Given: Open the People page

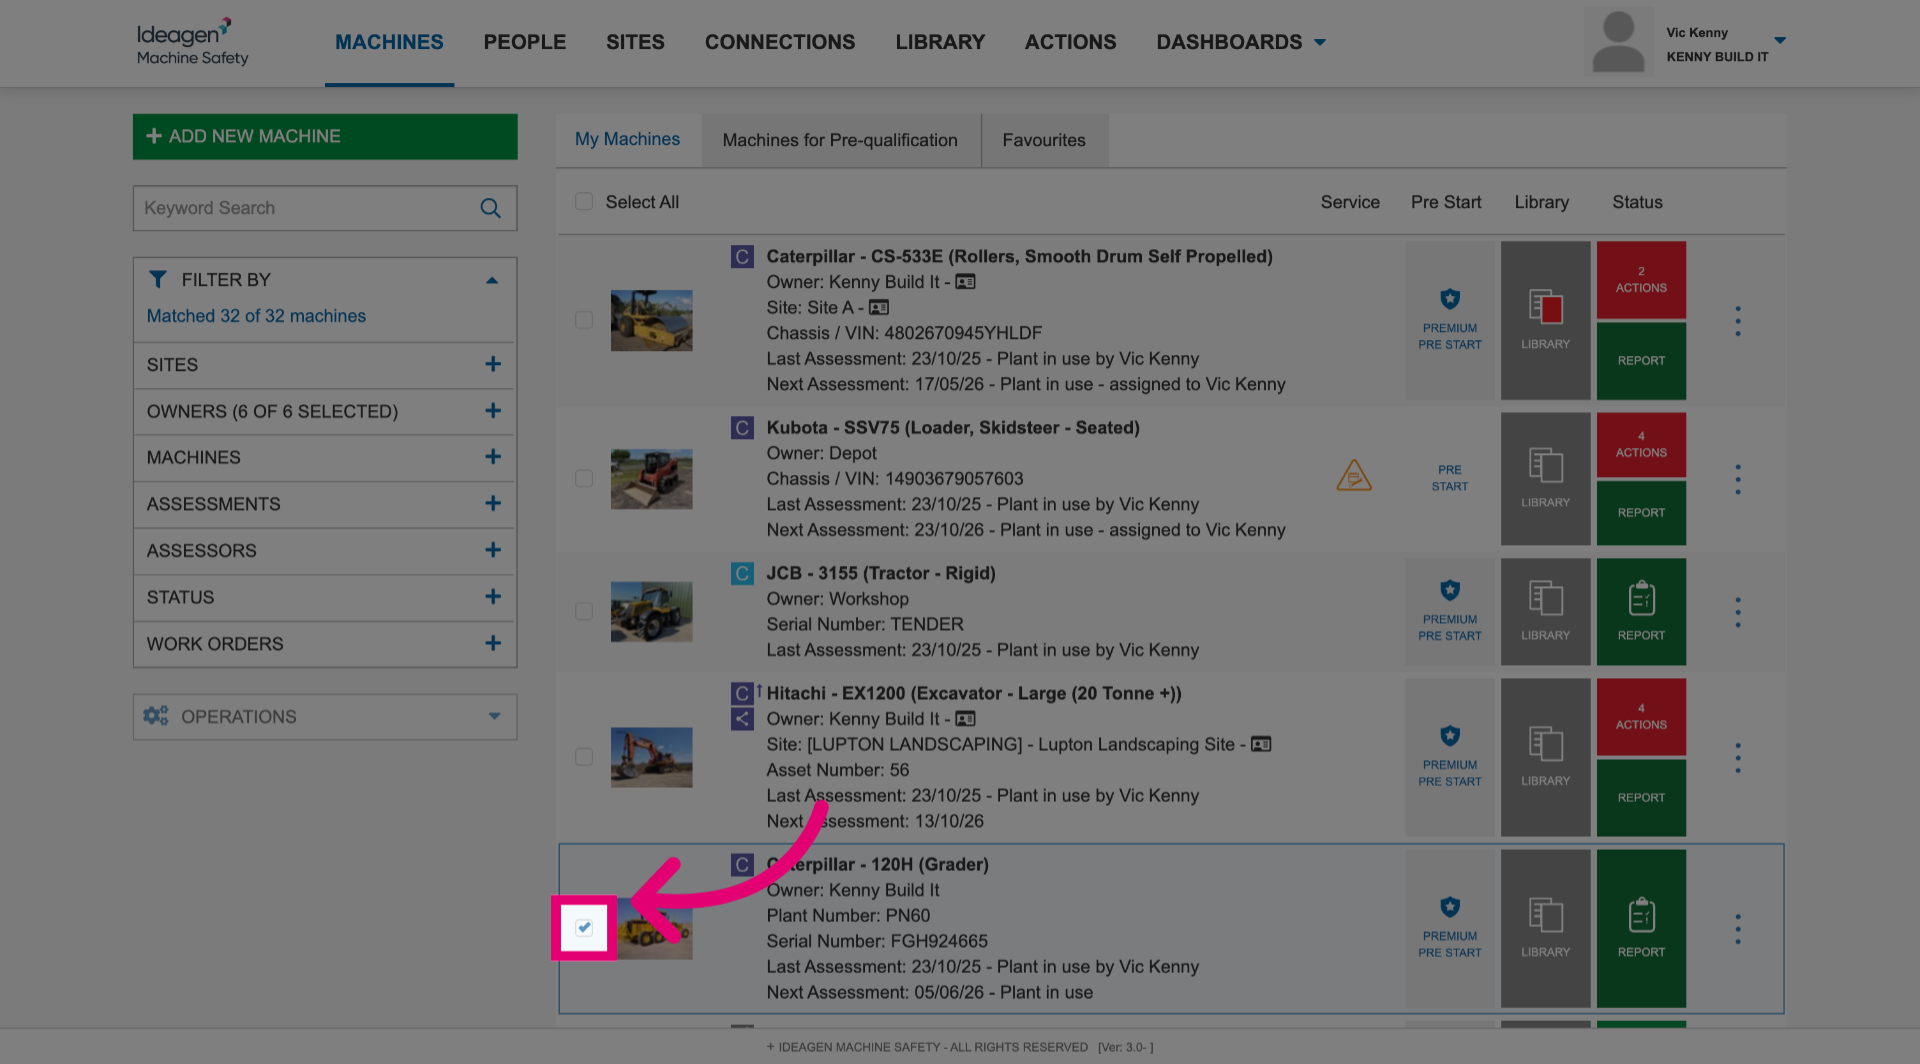Looking at the screenshot, I should 525,42.
